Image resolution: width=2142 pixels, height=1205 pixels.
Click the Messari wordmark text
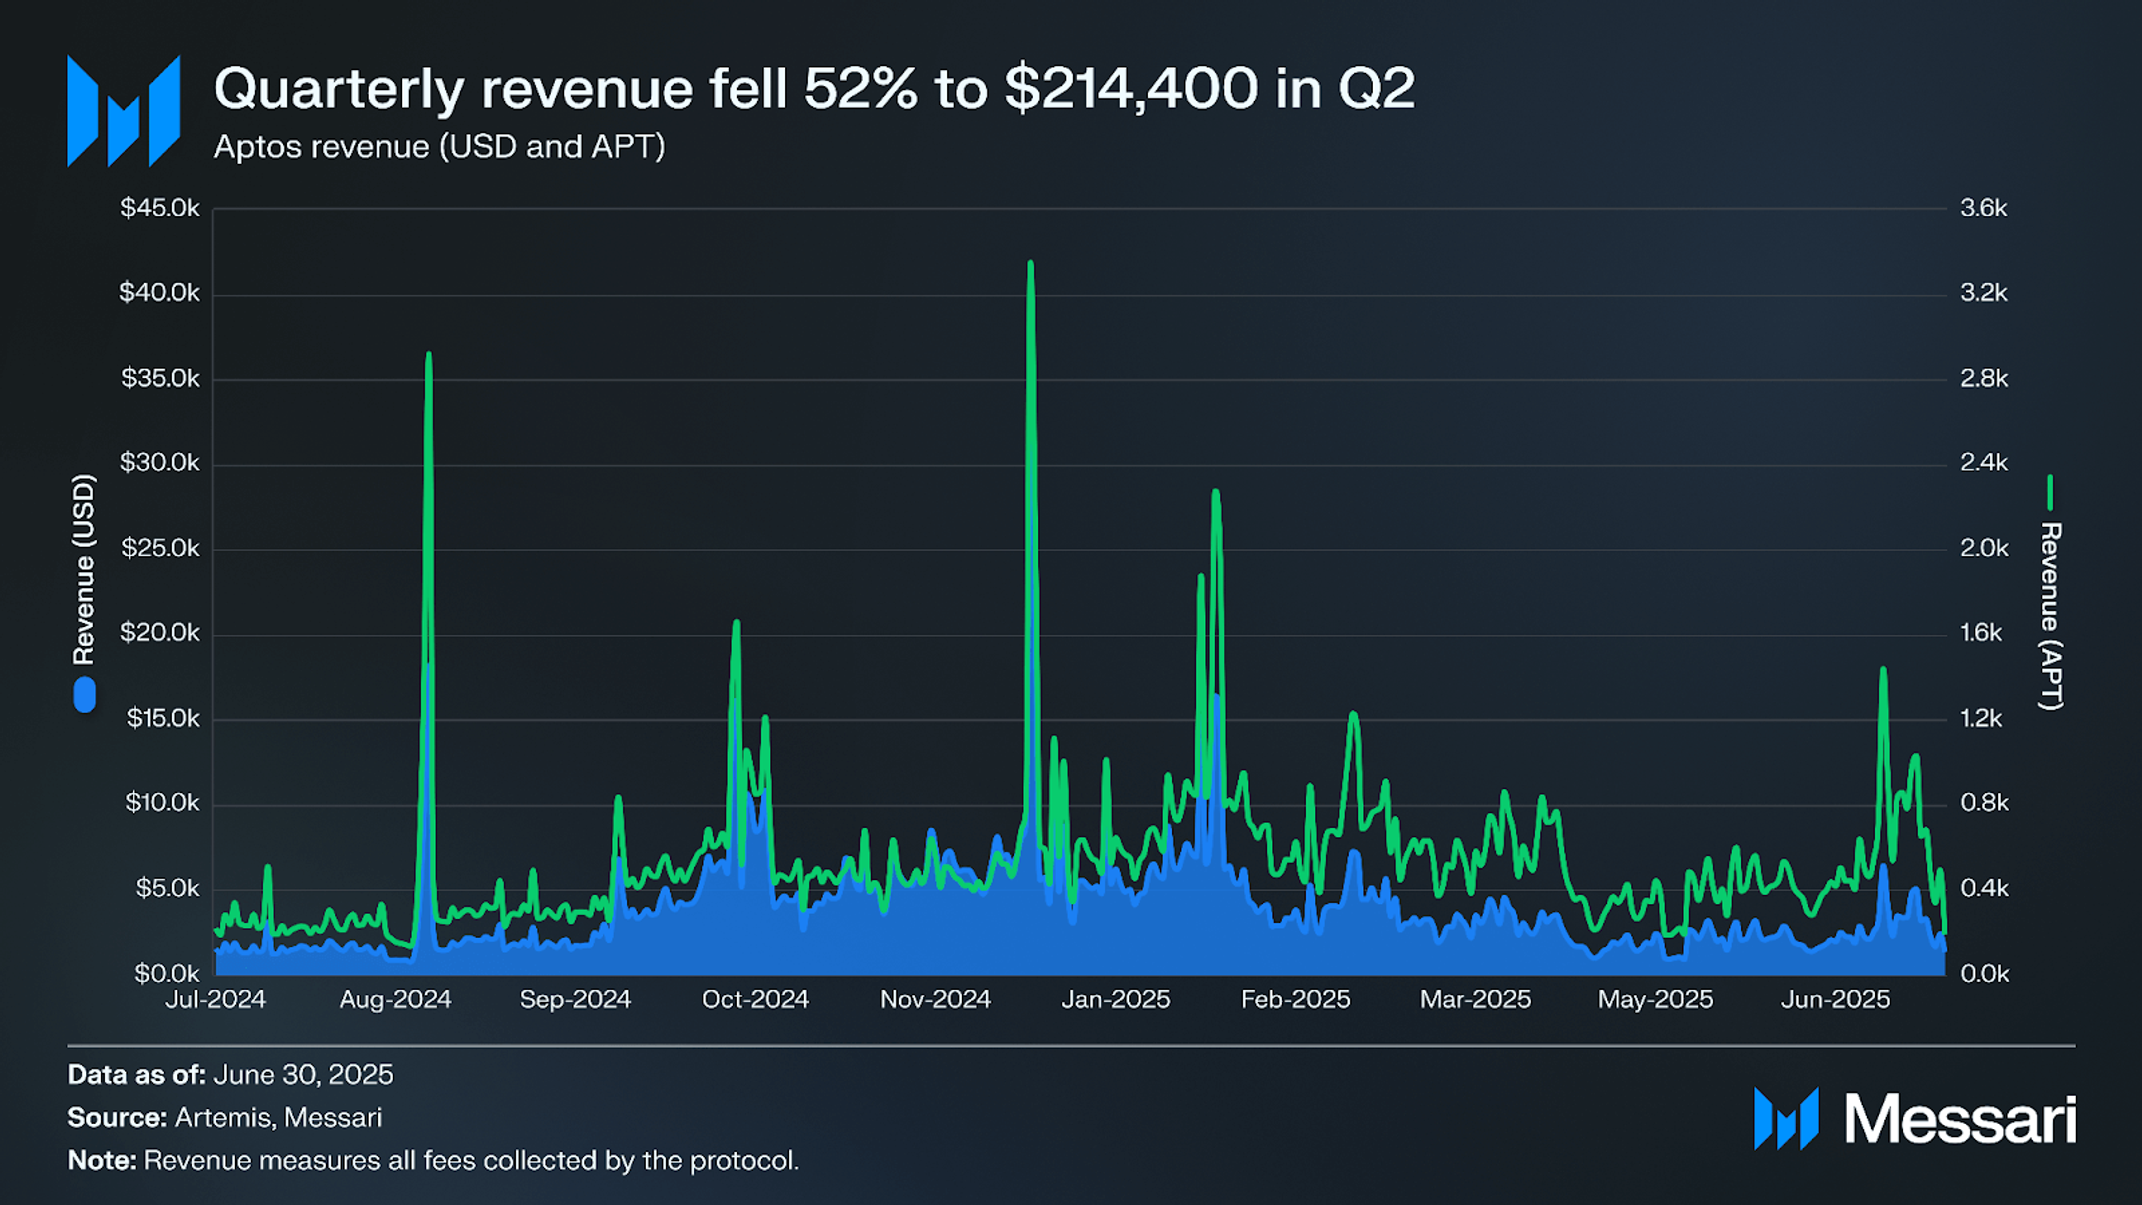tap(1961, 1119)
